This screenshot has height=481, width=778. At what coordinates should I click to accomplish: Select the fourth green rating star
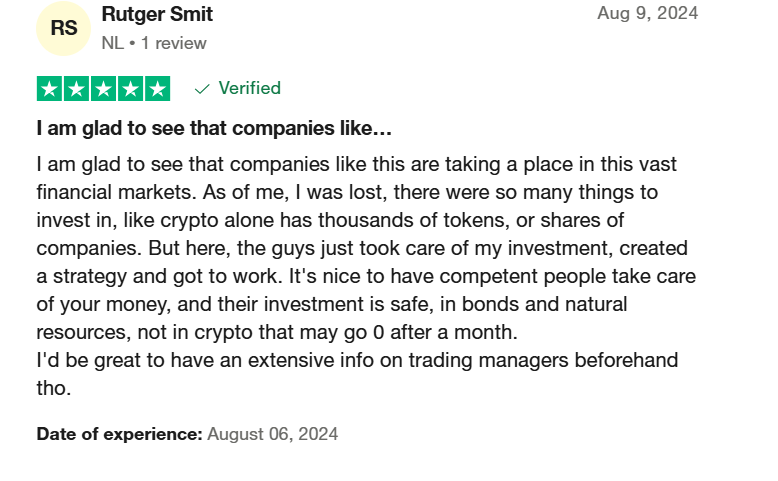pyautogui.click(x=130, y=88)
